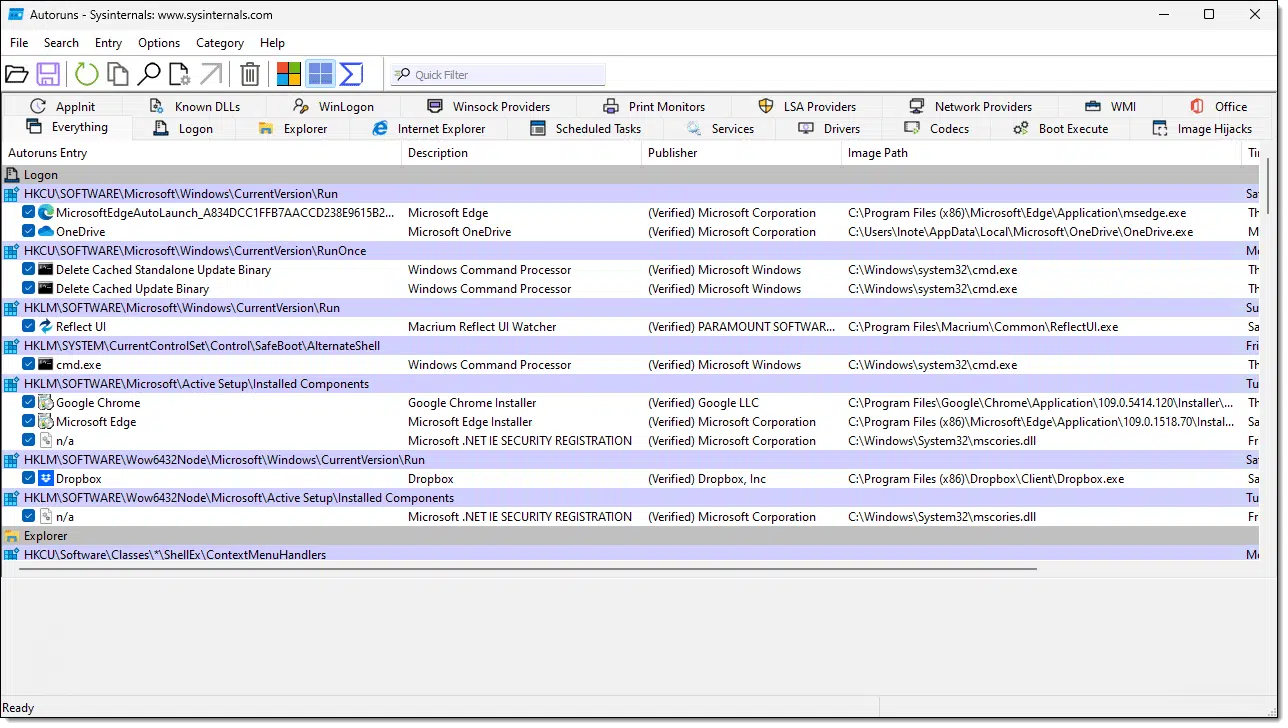Switch to the LSA Providers tab
Viewport: 1288px width, 728px height.
pyautogui.click(x=807, y=106)
